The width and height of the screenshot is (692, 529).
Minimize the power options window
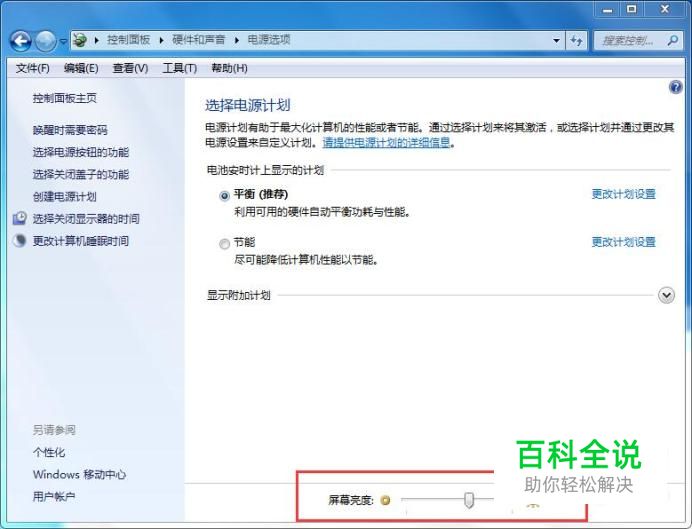pyautogui.click(x=607, y=9)
